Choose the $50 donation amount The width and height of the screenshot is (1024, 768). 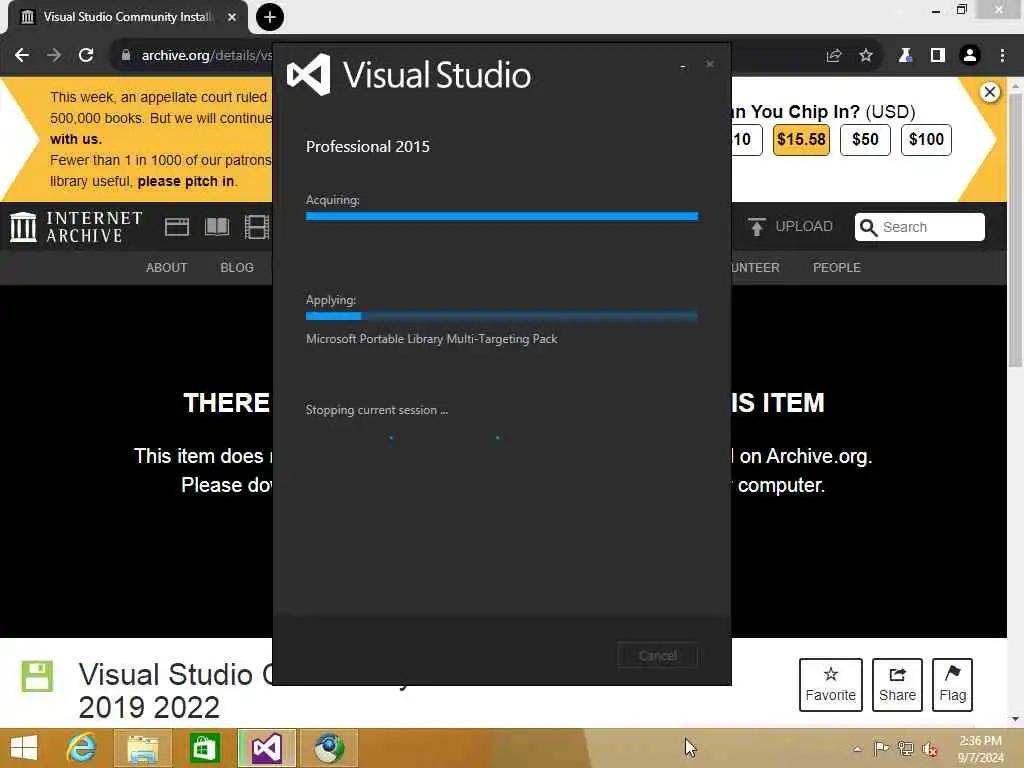coord(865,139)
